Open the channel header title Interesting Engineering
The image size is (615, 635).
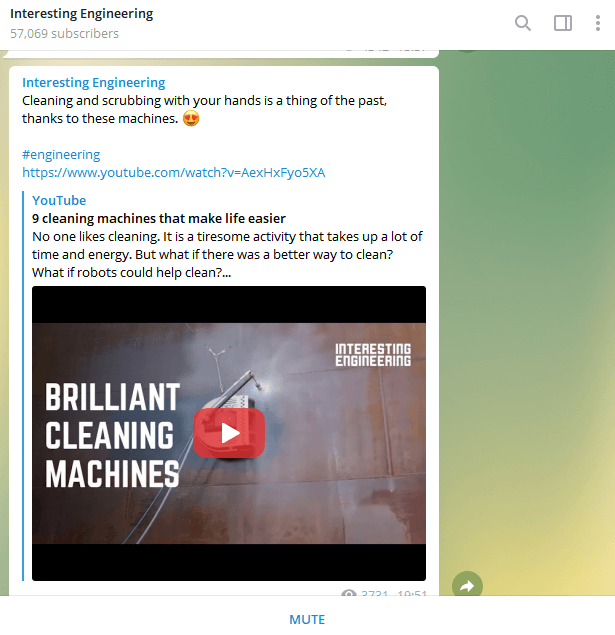pyautogui.click(x=81, y=13)
